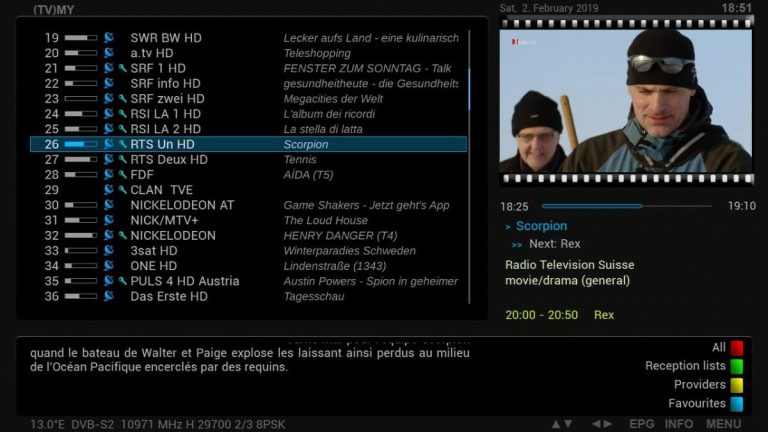Click the live TV preview thumbnail
768x432 pixels.
point(625,101)
